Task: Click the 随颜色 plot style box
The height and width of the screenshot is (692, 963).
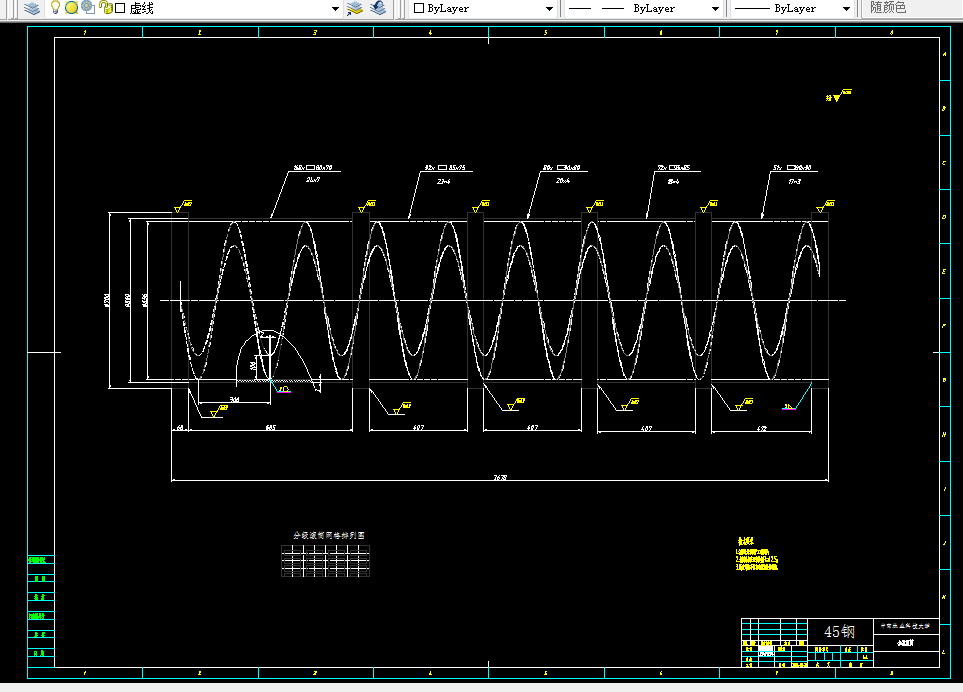Action: pos(911,8)
